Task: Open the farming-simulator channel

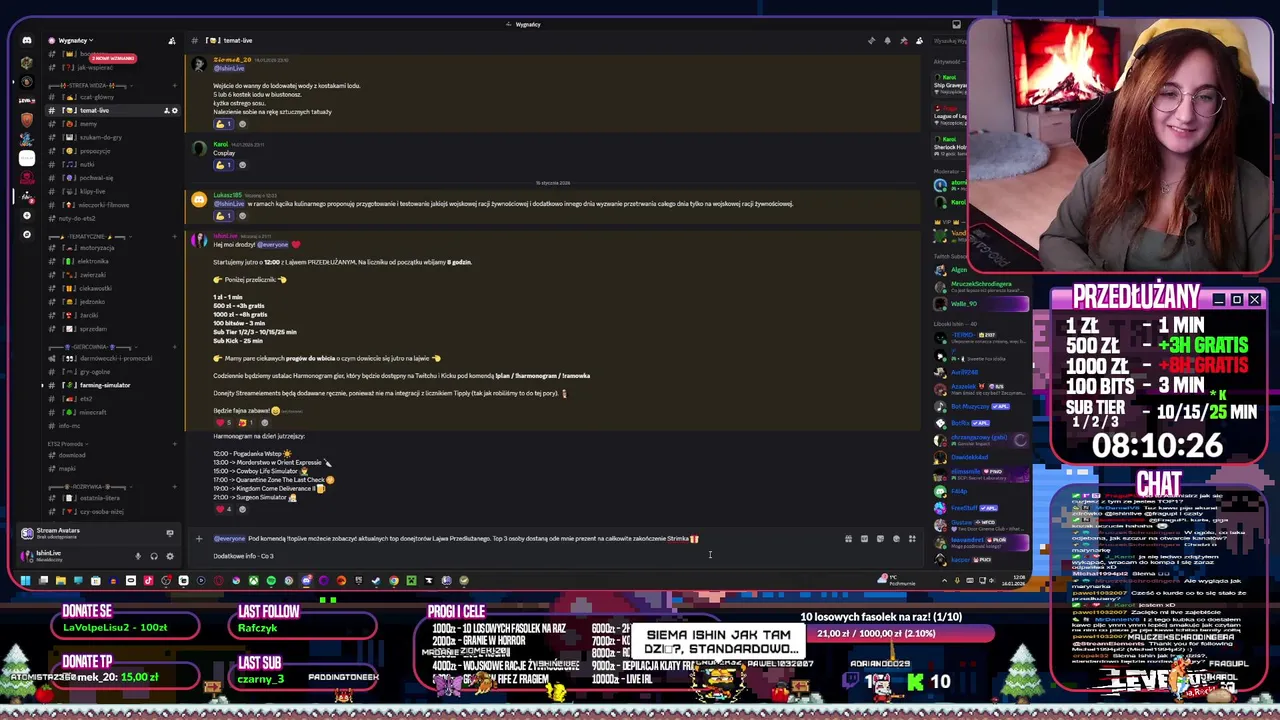Action: pos(112,385)
